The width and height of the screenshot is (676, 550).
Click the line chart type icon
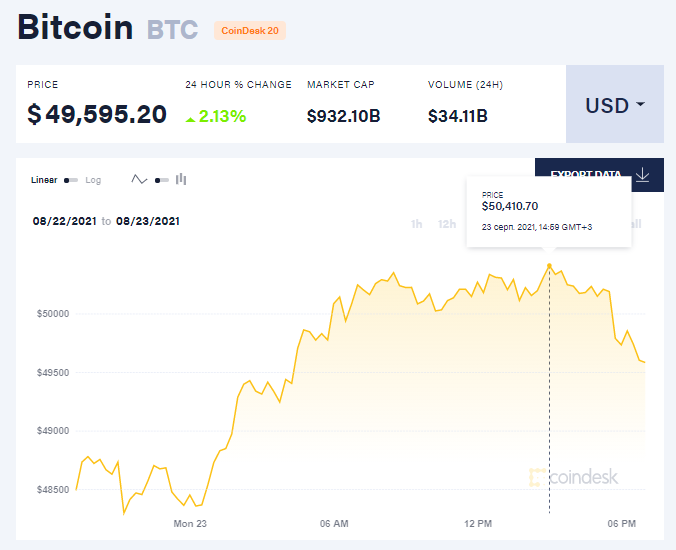click(139, 180)
